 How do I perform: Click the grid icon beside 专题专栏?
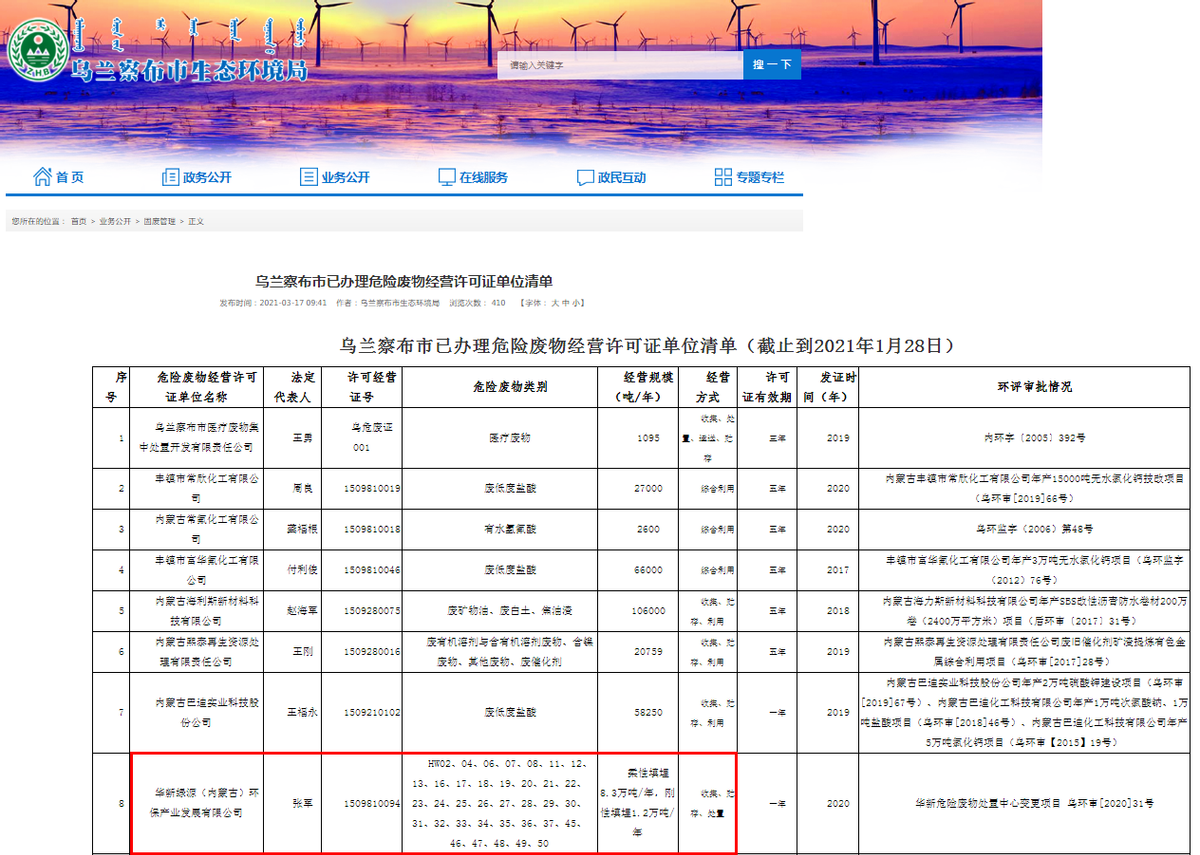point(721,175)
